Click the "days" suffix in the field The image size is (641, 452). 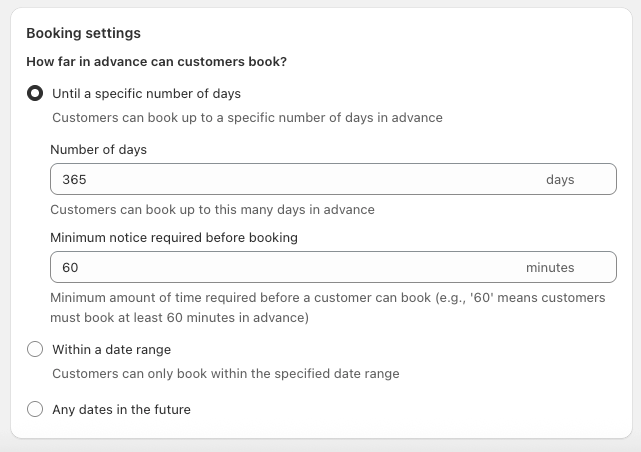(x=560, y=180)
